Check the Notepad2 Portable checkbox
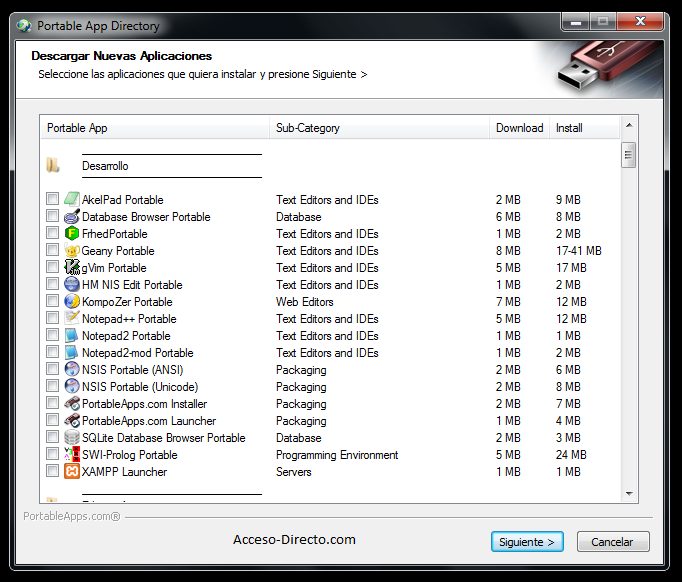This screenshot has width=682, height=582. [52, 334]
